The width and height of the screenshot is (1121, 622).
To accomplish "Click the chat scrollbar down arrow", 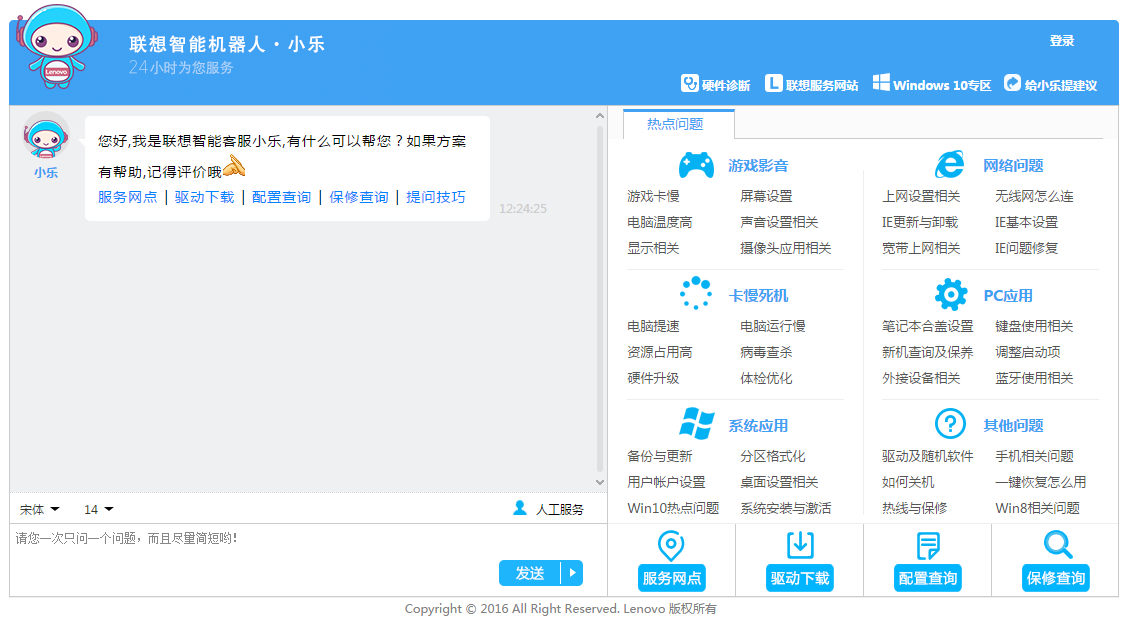I will tap(600, 483).
